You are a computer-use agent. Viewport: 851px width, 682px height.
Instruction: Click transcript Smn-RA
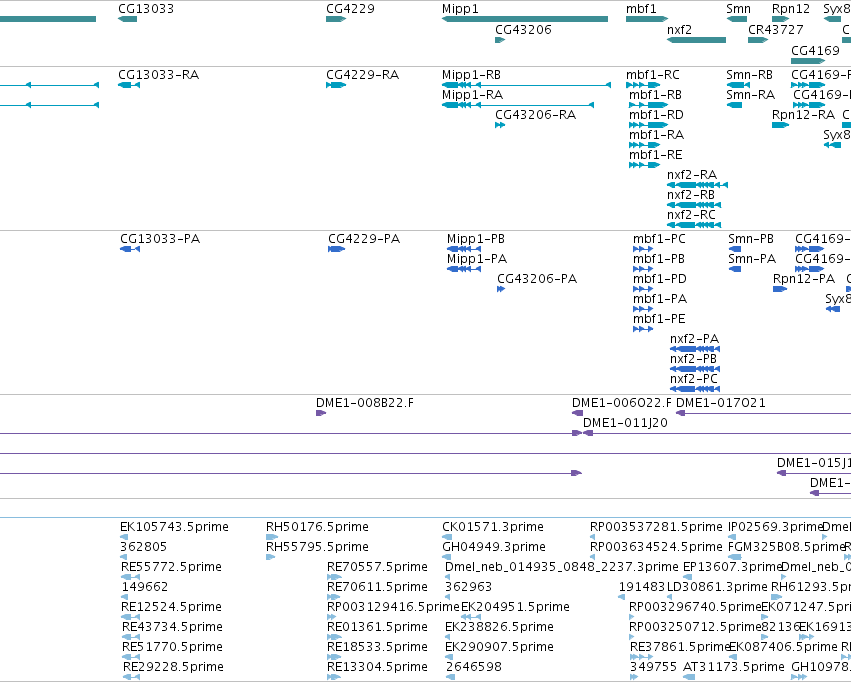tap(751, 94)
